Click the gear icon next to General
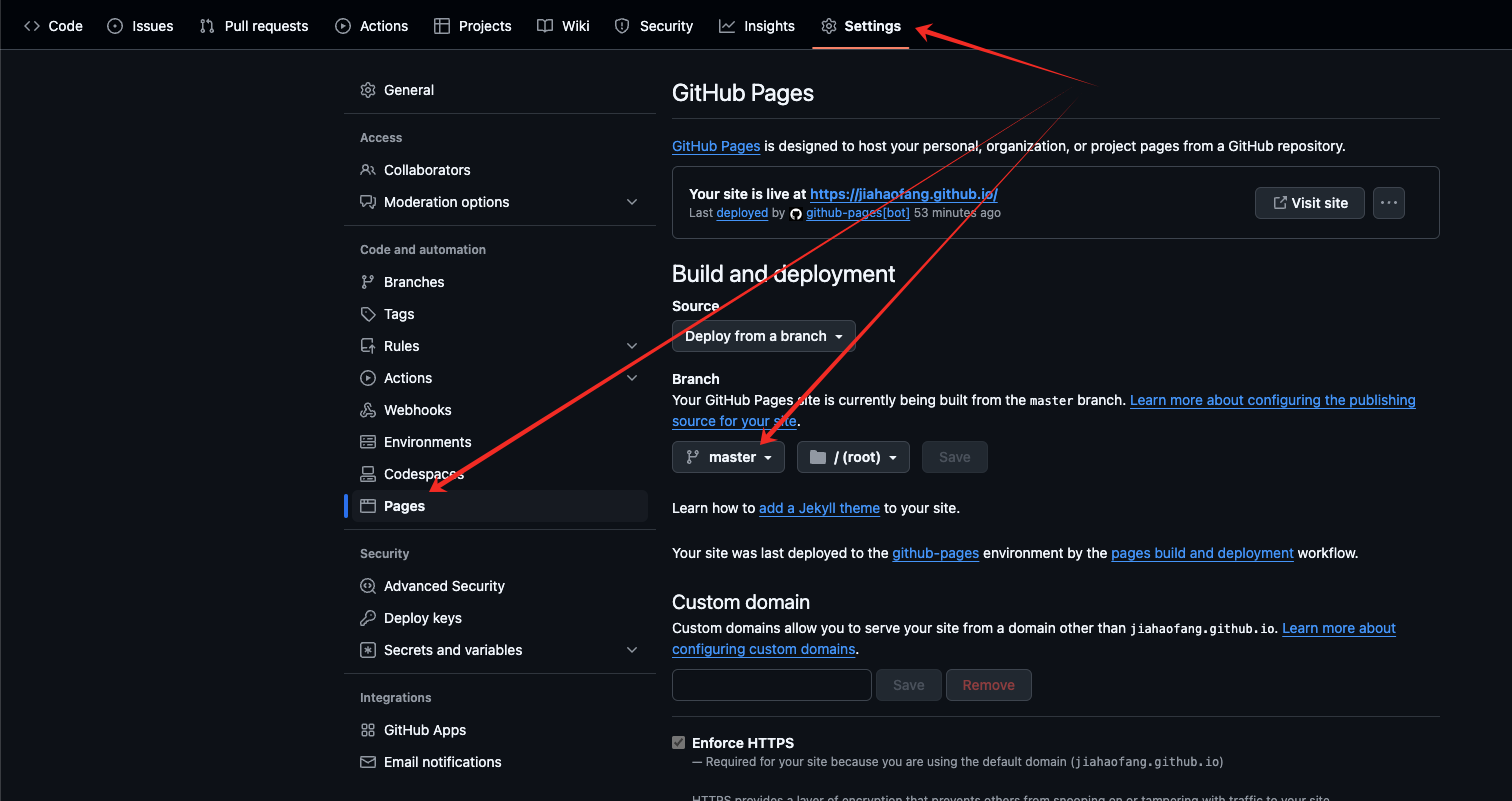This screenshot has width=1512, height=801. click(x=368, y=90)
